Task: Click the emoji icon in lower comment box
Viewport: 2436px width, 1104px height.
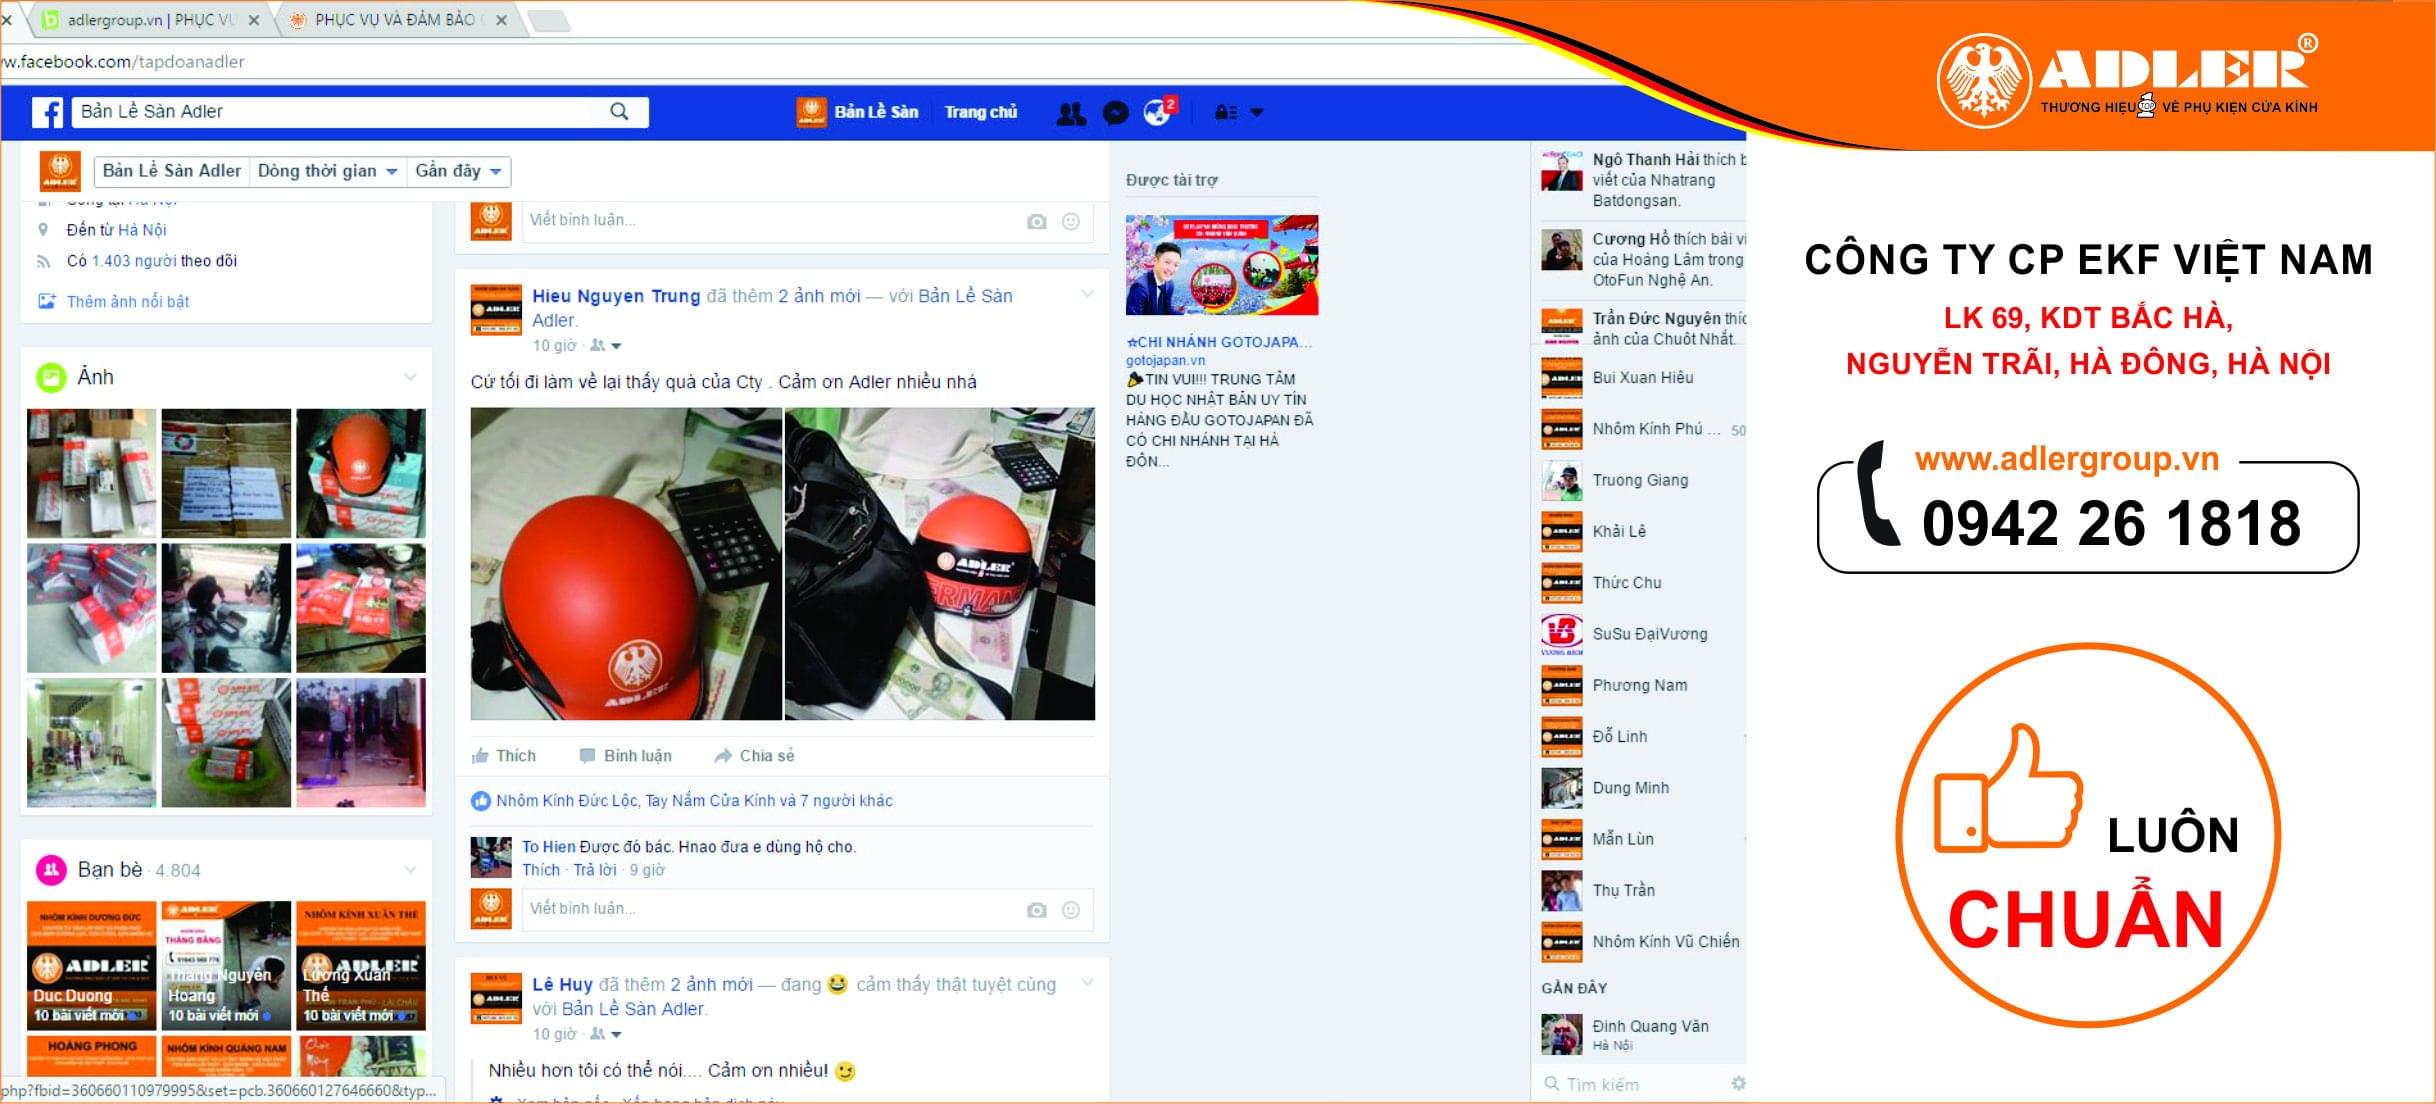Action: click(1070, 910)
